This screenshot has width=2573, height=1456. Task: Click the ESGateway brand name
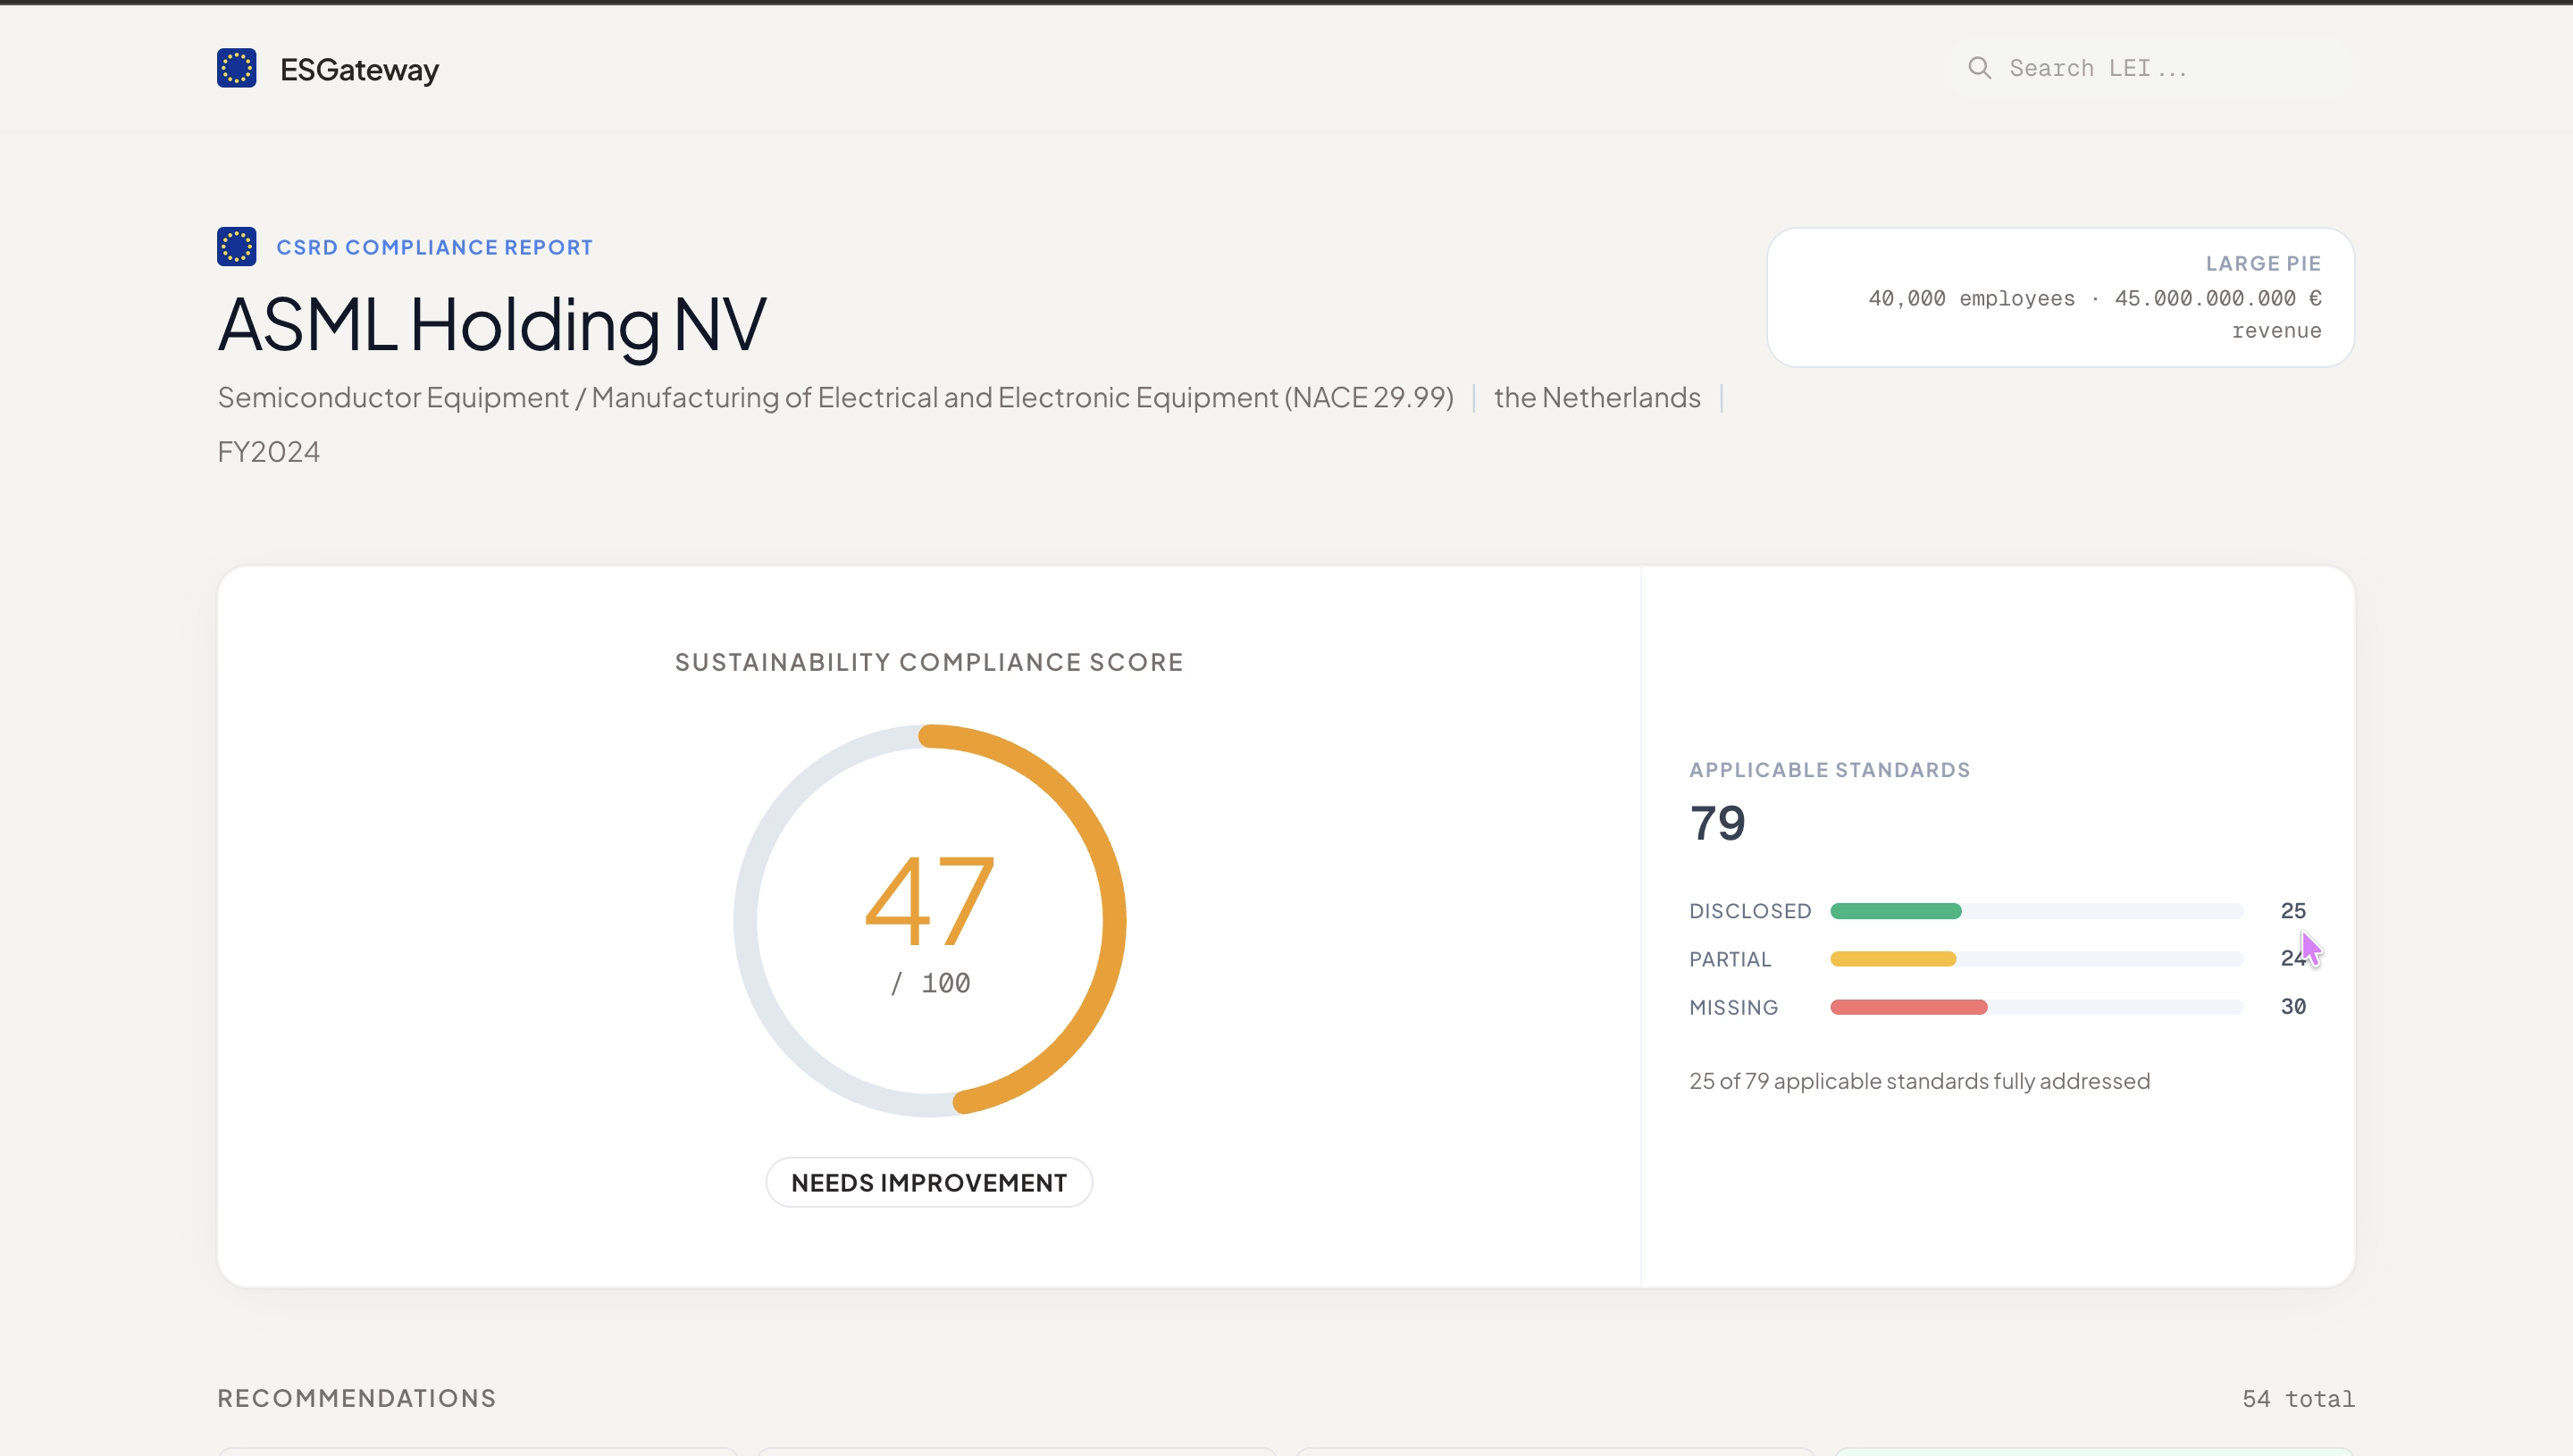359,70
